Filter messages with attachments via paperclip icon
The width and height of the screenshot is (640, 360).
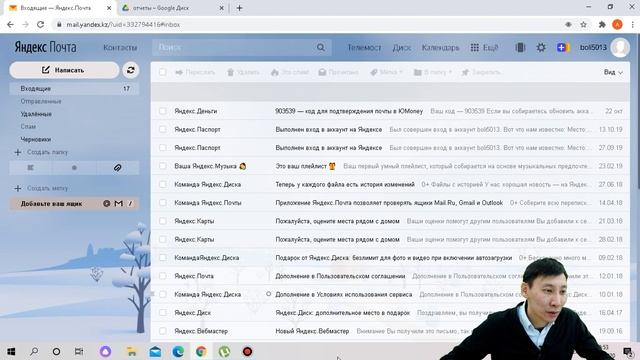pyautogui.click(x=117, y=168)
